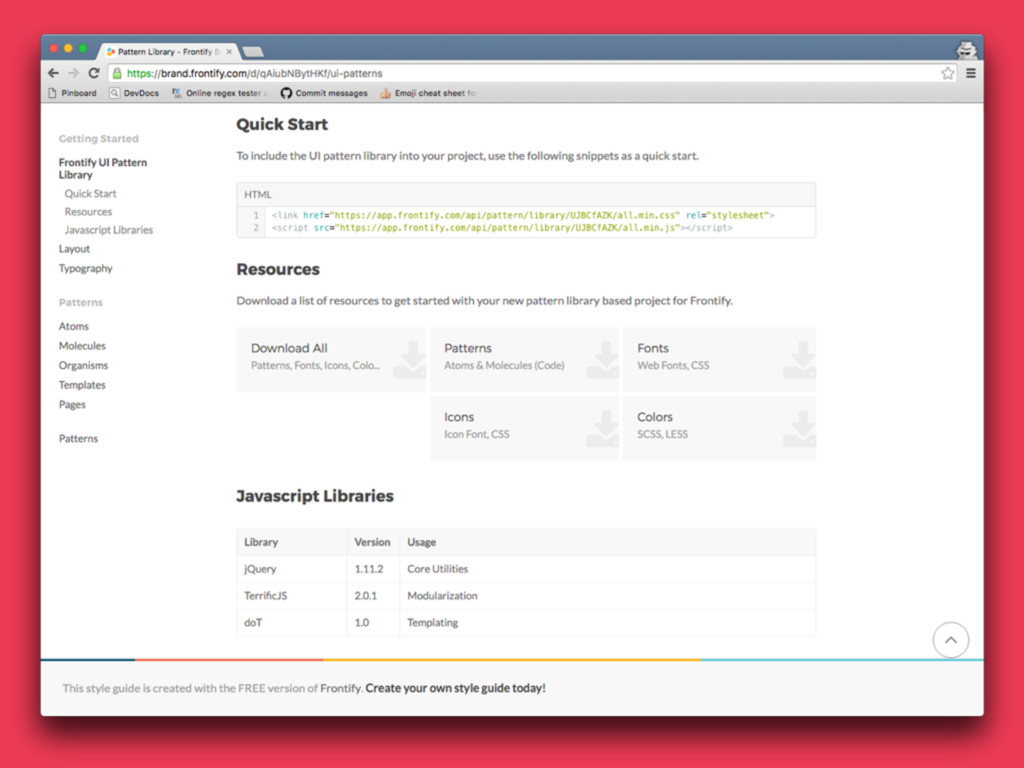
Task: Bookmark page with the star icon
Action: click(948, 73)
